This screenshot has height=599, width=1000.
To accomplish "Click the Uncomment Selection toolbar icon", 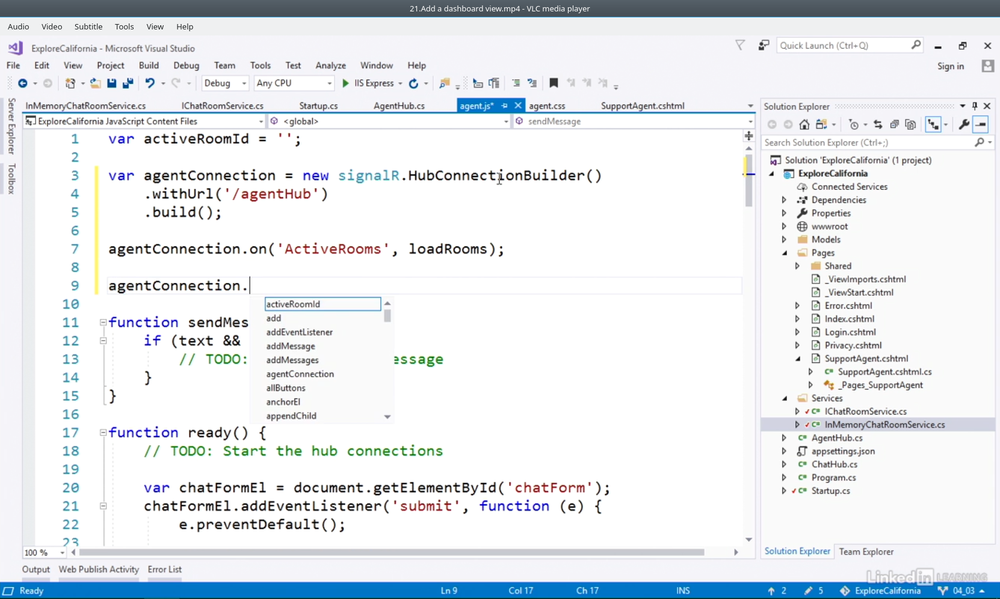I will (x=532, y=83).
